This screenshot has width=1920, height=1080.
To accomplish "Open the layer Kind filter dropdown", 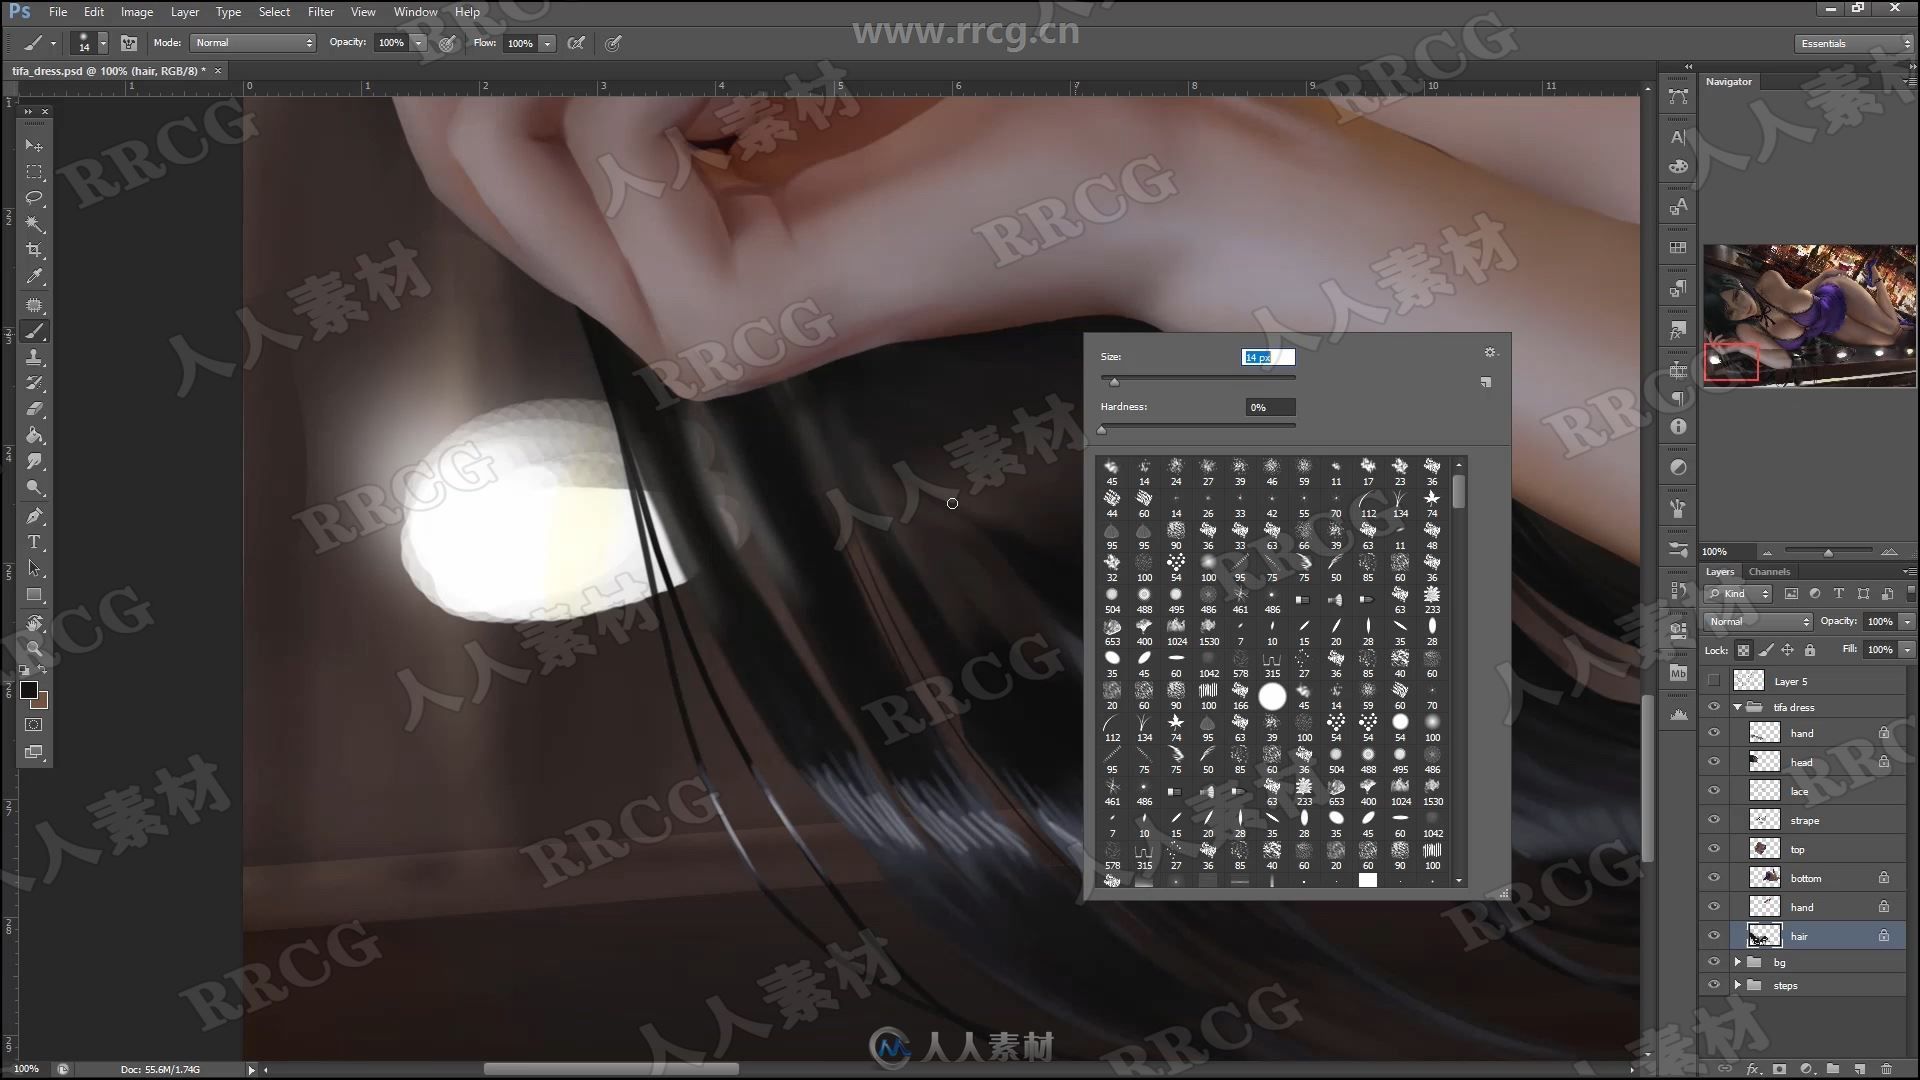I will 1738,594.
